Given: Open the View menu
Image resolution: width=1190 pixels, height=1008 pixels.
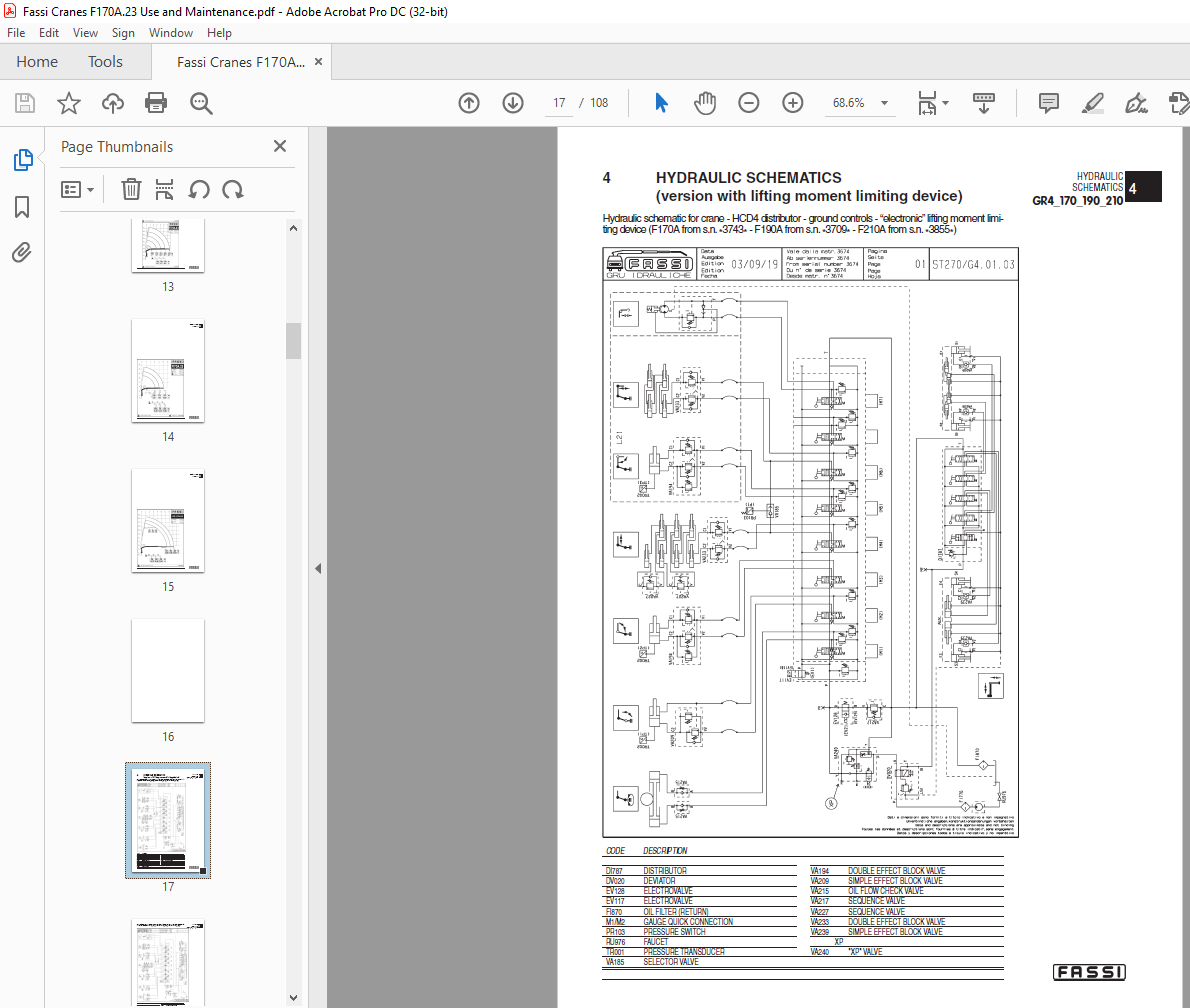Looking at the screenshot, I should [x=85, y=33].
